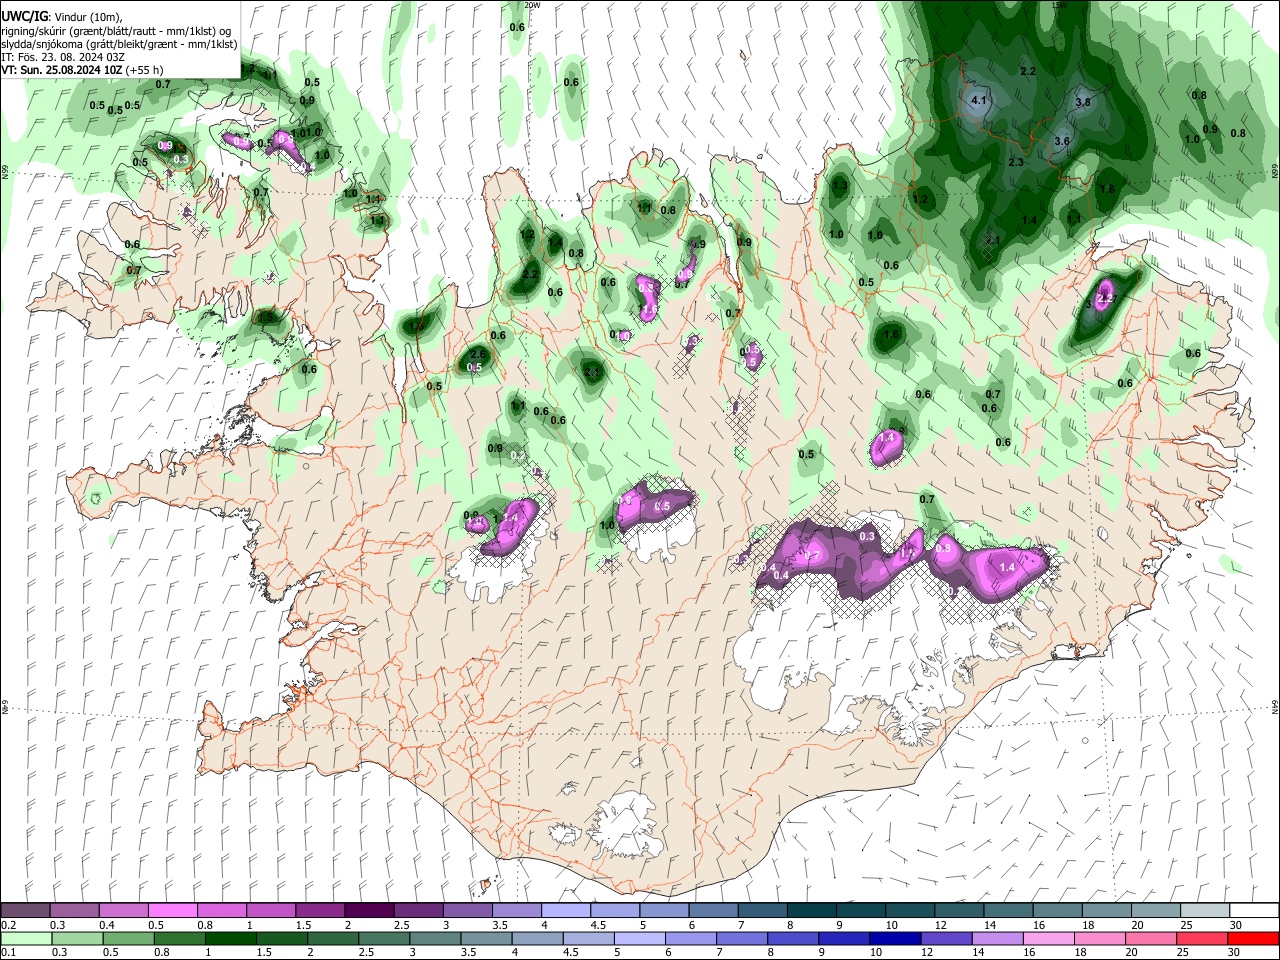Click the 'IT: Fös. 23. 08. 2024 03Z' line
The image size is (1280, 960).
click(x=63, y=57)
